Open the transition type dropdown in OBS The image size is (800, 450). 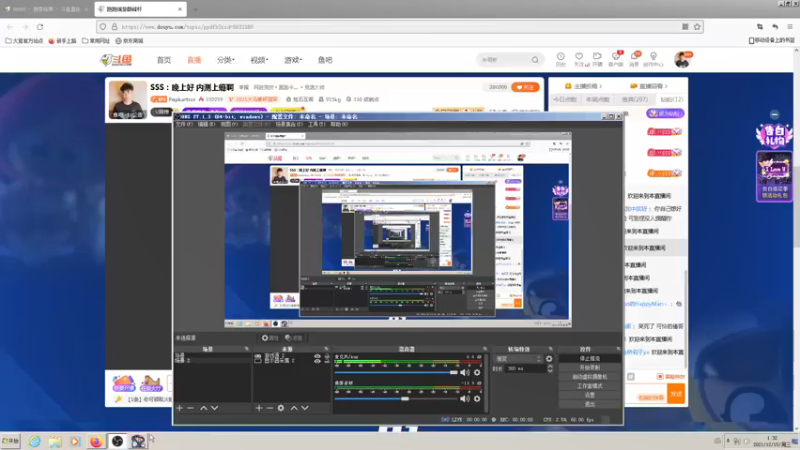coord(517,359)
